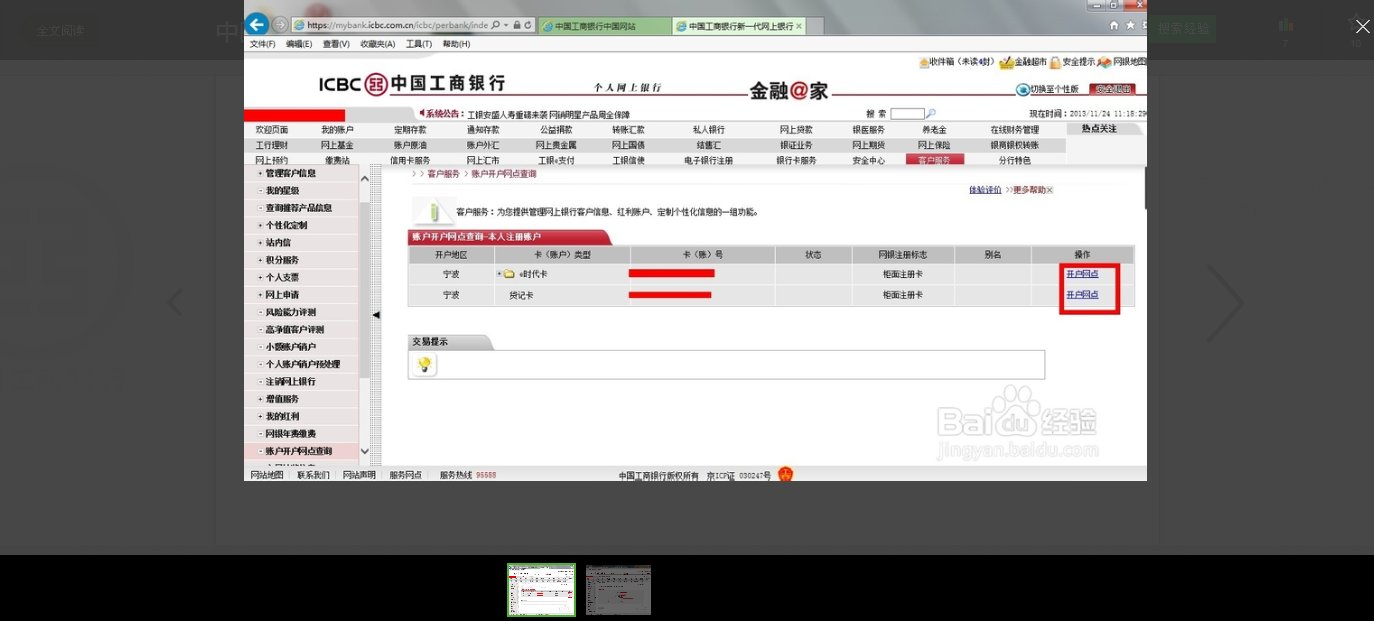Screen dimensions: 1374x621
Task: Click 更多帮助 link
Action: point(1027,190)
